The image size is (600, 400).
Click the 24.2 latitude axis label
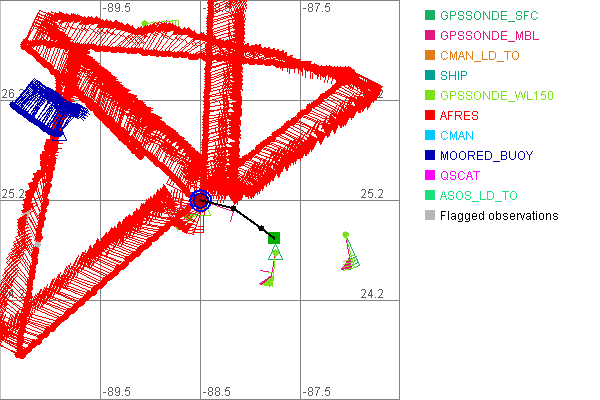[371, 294]
